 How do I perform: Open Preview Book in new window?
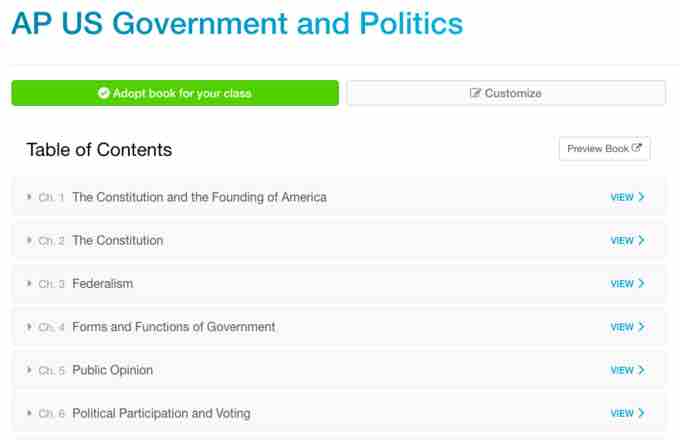[x=604, y=149]
